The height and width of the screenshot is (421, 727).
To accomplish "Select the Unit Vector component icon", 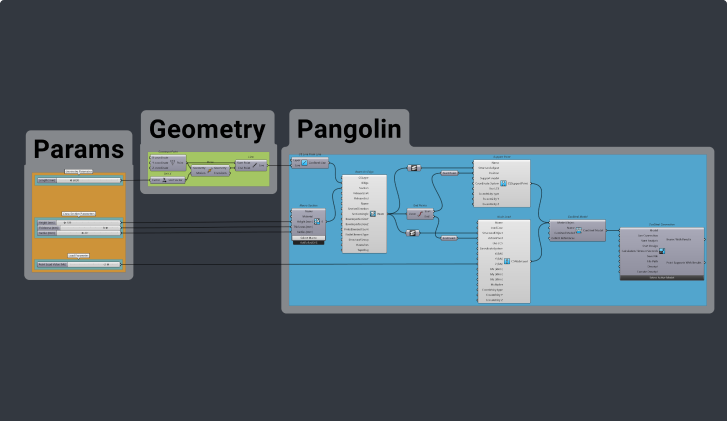I will tap(166, 179).
